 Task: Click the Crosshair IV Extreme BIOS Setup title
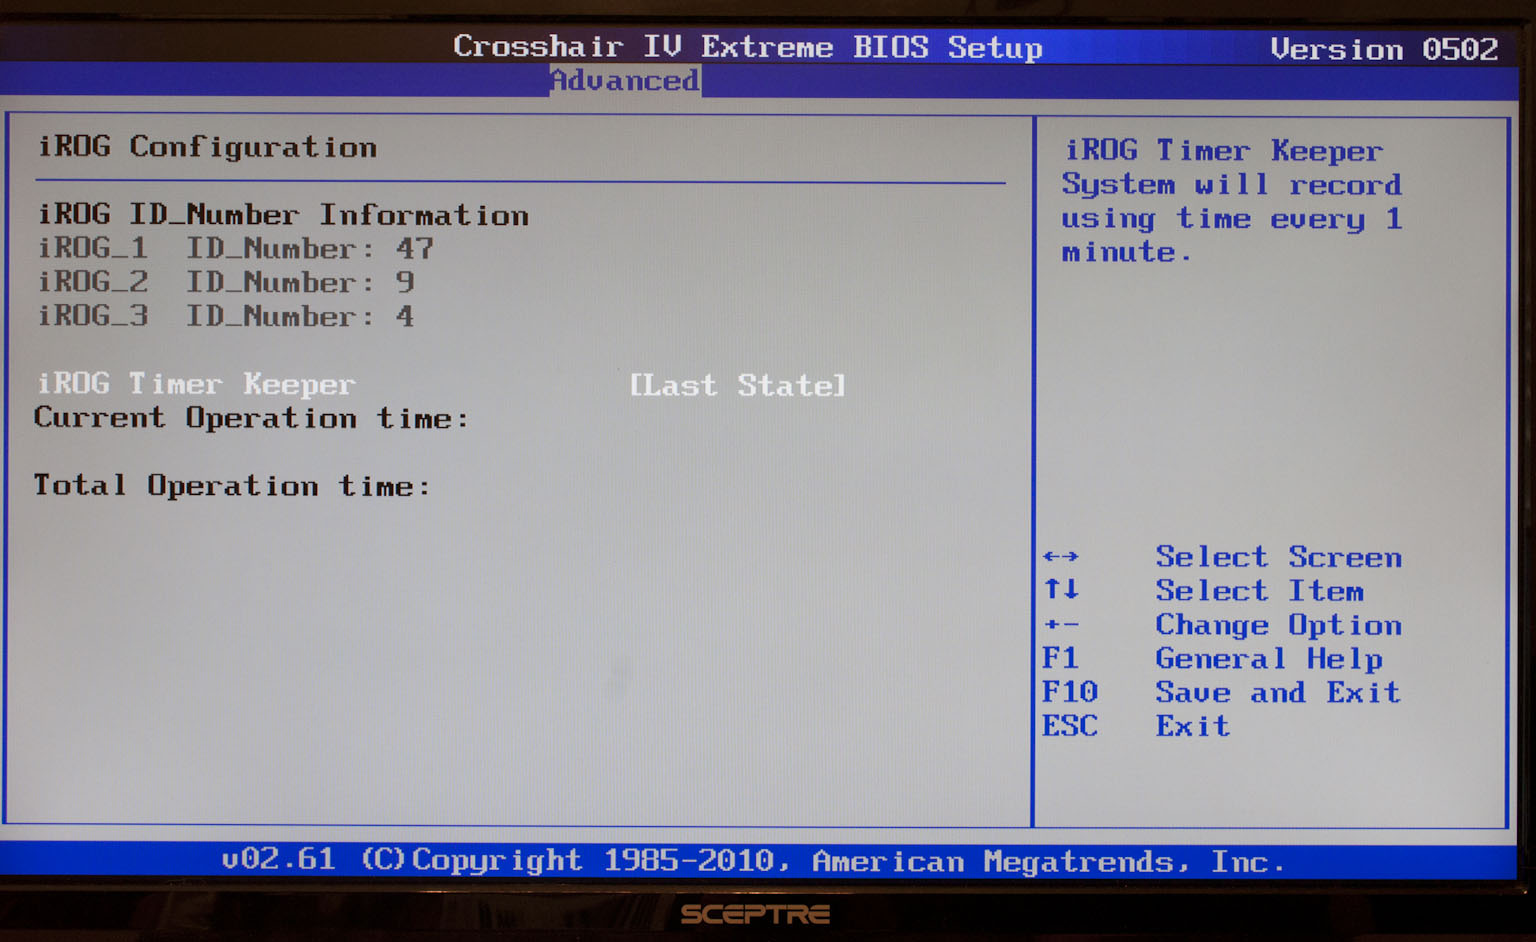[x=748, y=47]
